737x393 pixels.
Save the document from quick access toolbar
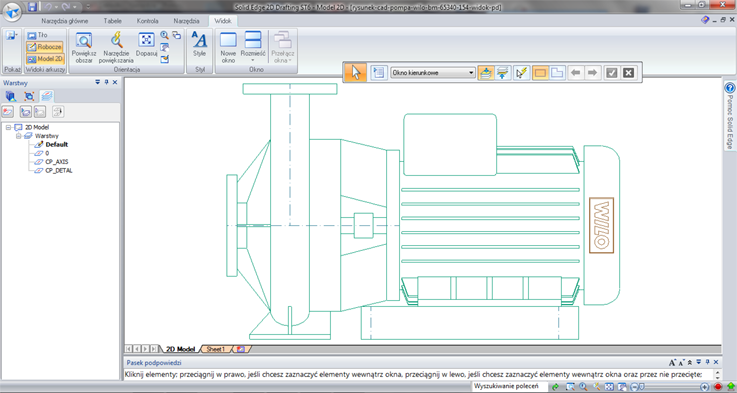(x=32, y=7)
